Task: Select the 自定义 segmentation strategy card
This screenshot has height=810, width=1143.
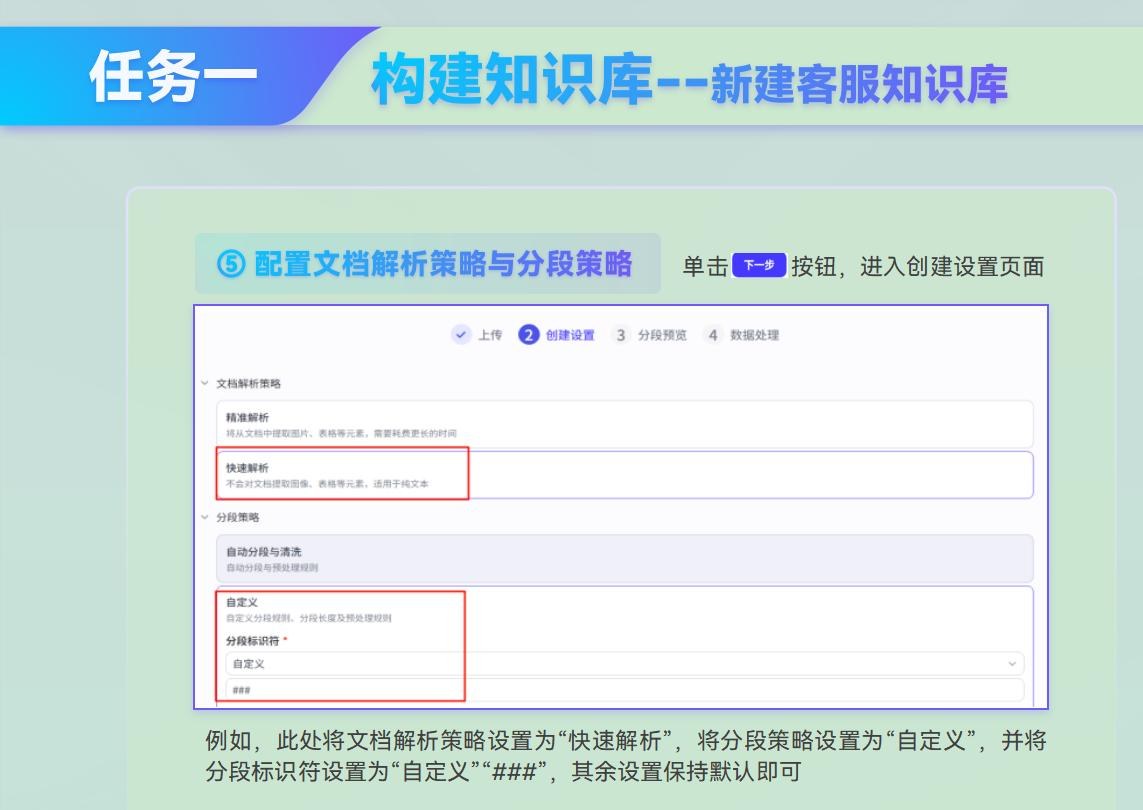Action: click(x=624, y=647)
